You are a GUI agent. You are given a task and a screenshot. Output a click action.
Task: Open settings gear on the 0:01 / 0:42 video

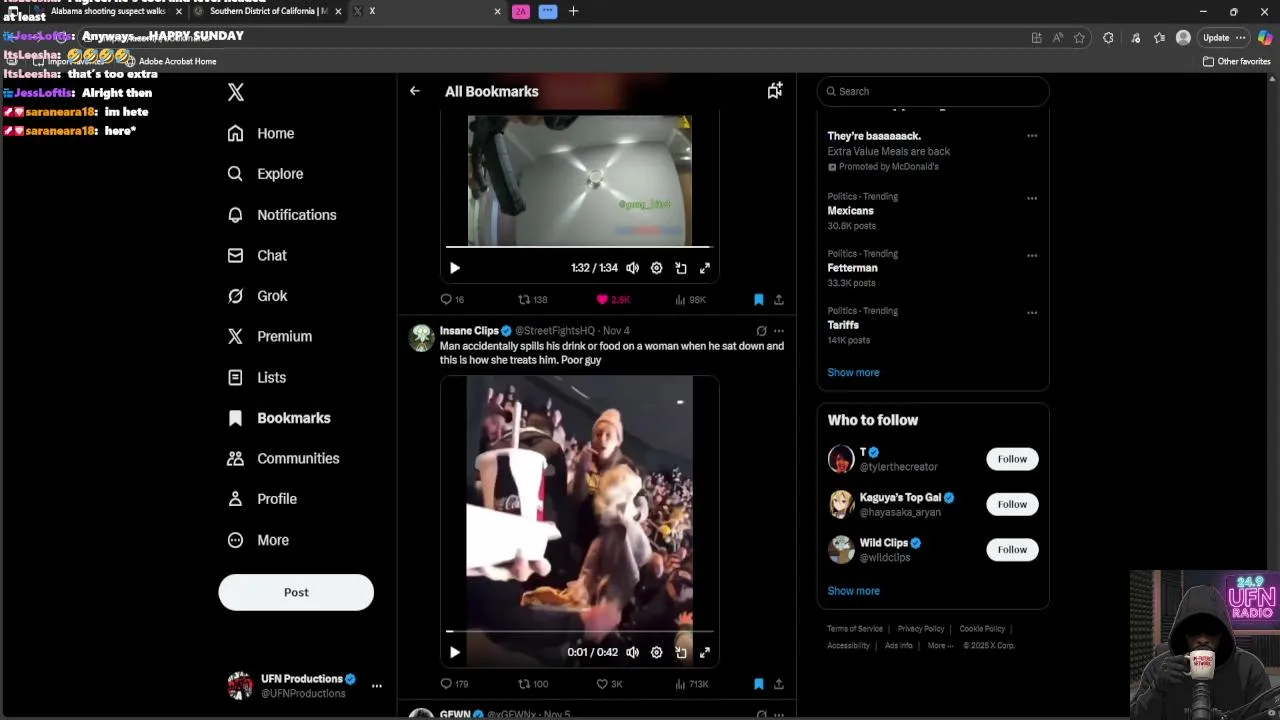pos(657,652)
